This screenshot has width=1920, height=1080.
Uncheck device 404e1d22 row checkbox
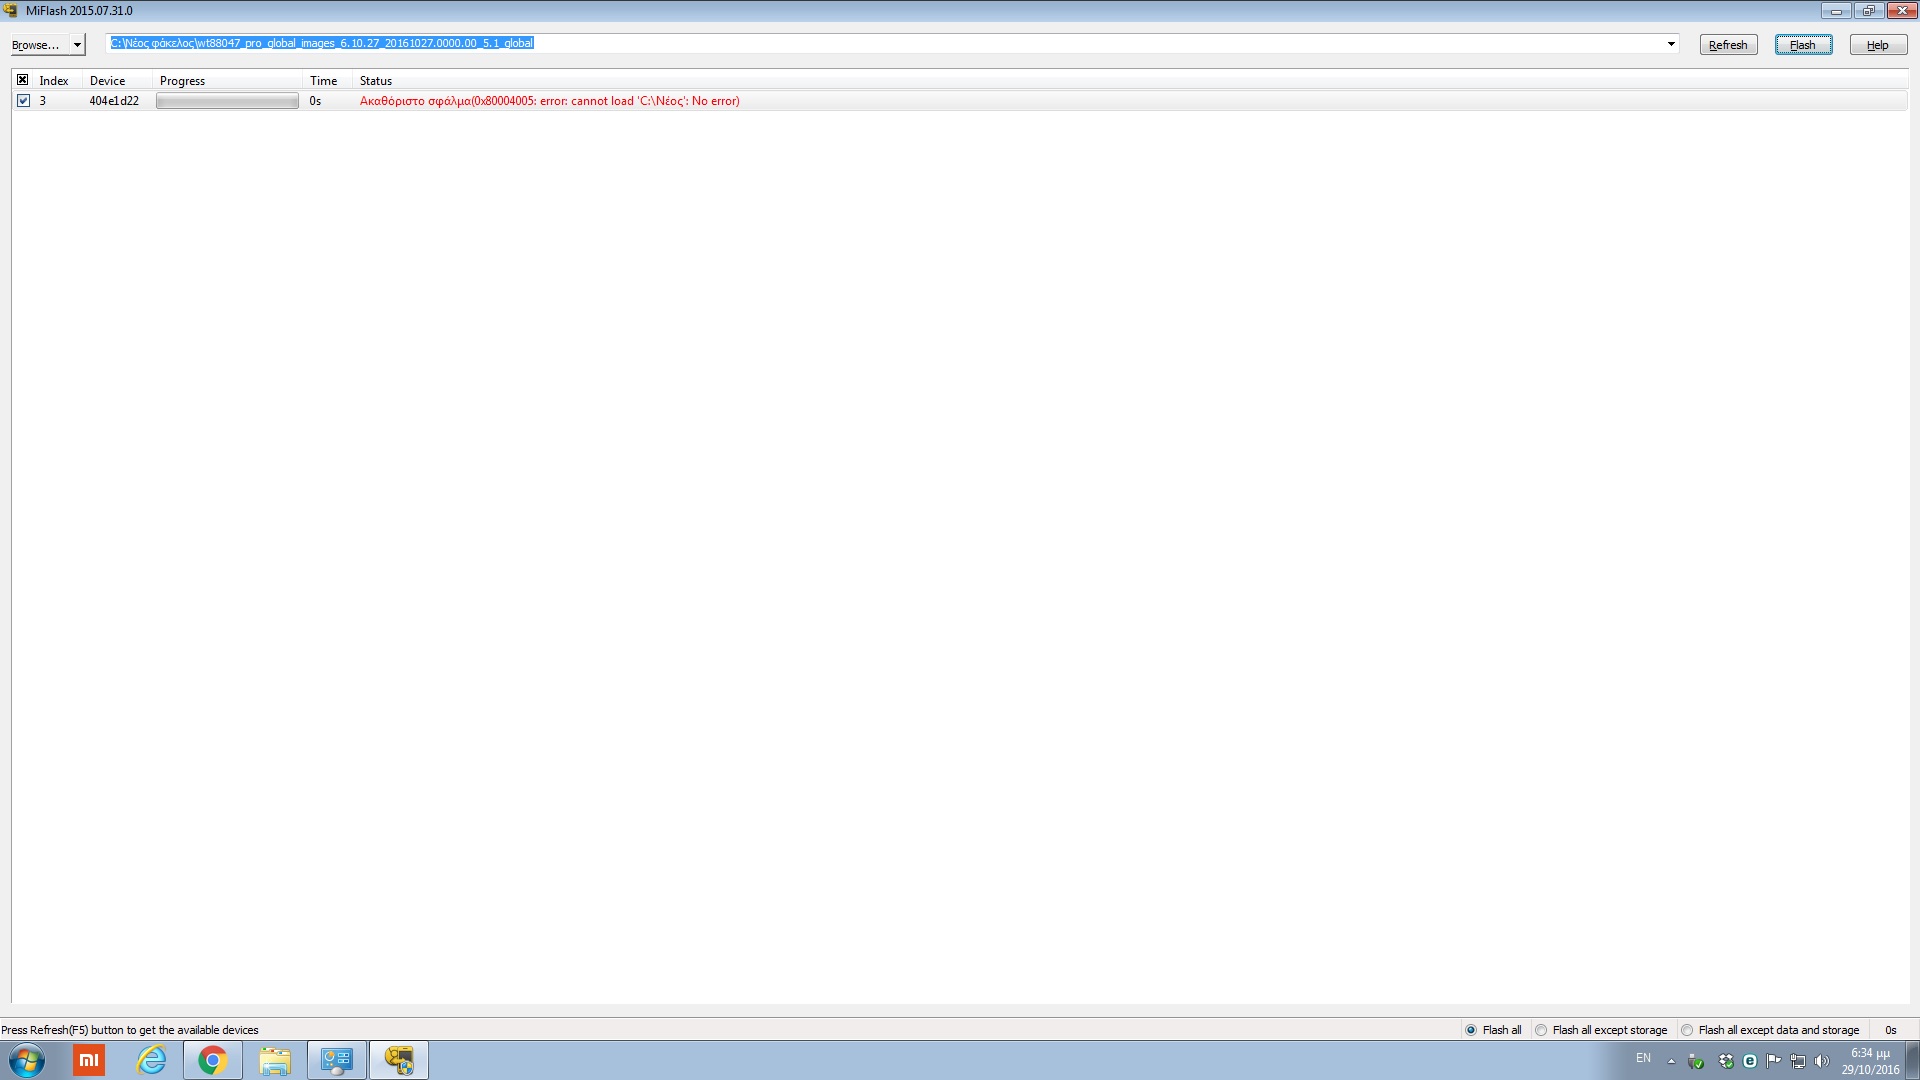pos(23,101)
